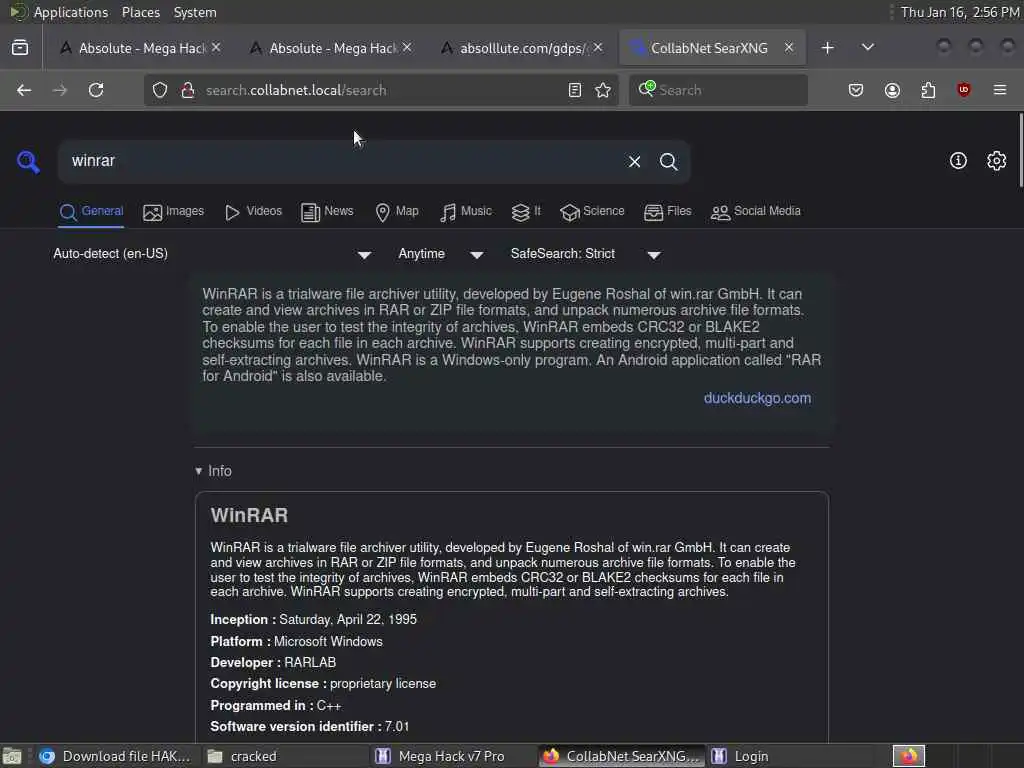Open a new browser tab
The height and width of the screenshot is (768, 1024).
click(827, 48)
